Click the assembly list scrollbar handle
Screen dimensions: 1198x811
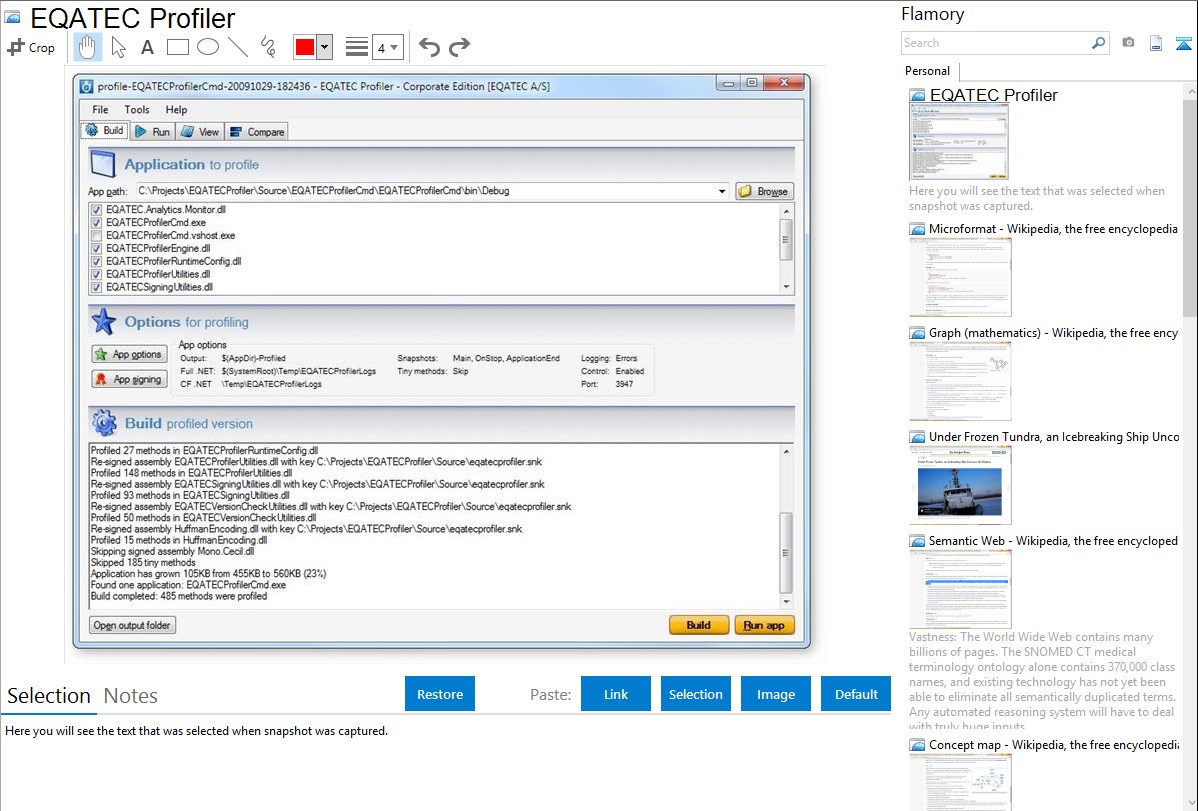(x=785, y=240)
